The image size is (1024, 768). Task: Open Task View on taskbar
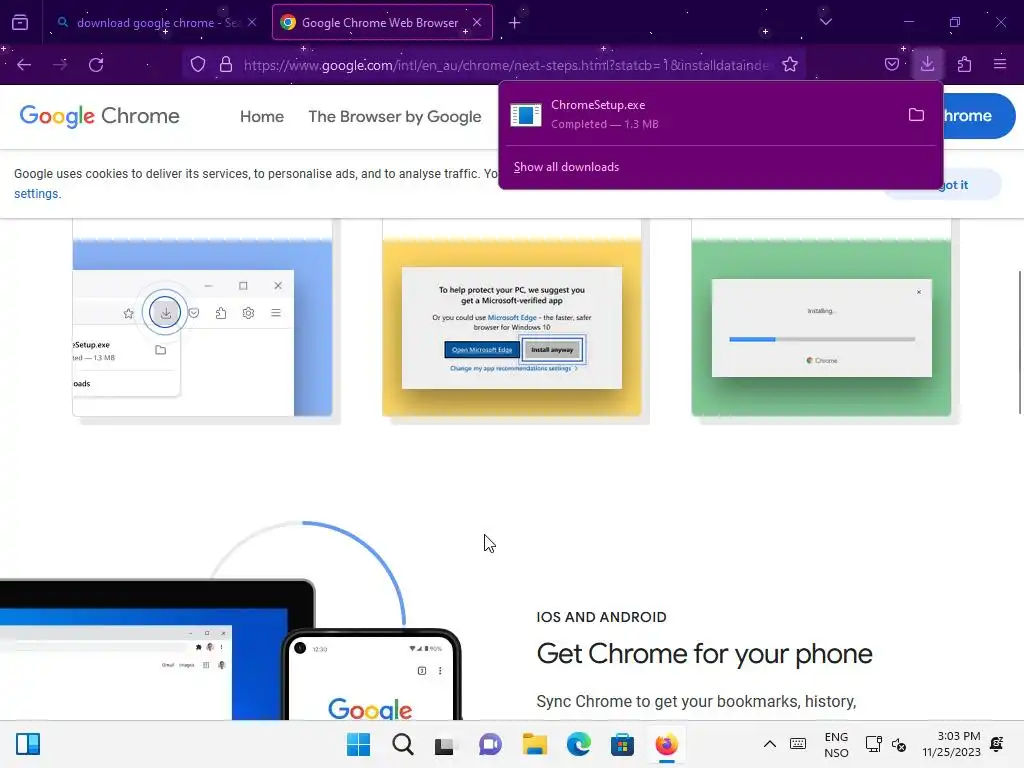[445, 744]
